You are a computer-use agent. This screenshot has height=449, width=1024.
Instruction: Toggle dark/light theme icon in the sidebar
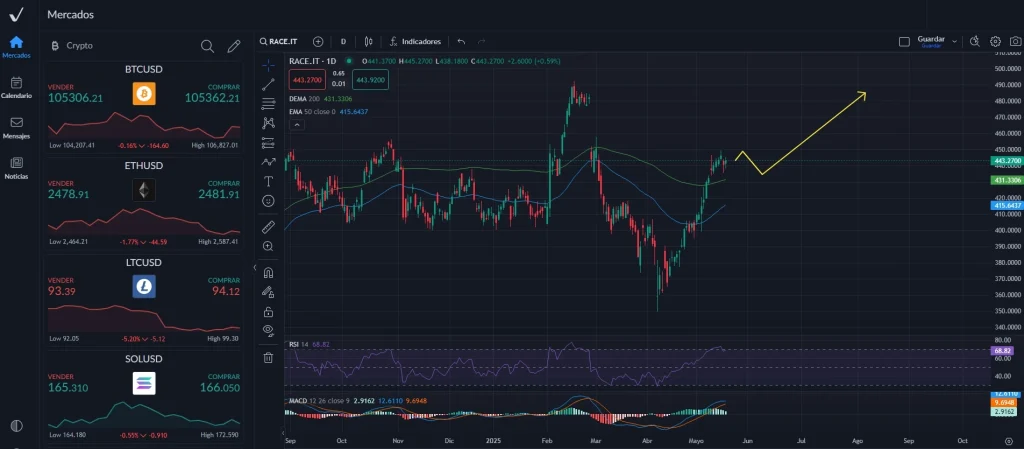point(16,426)
